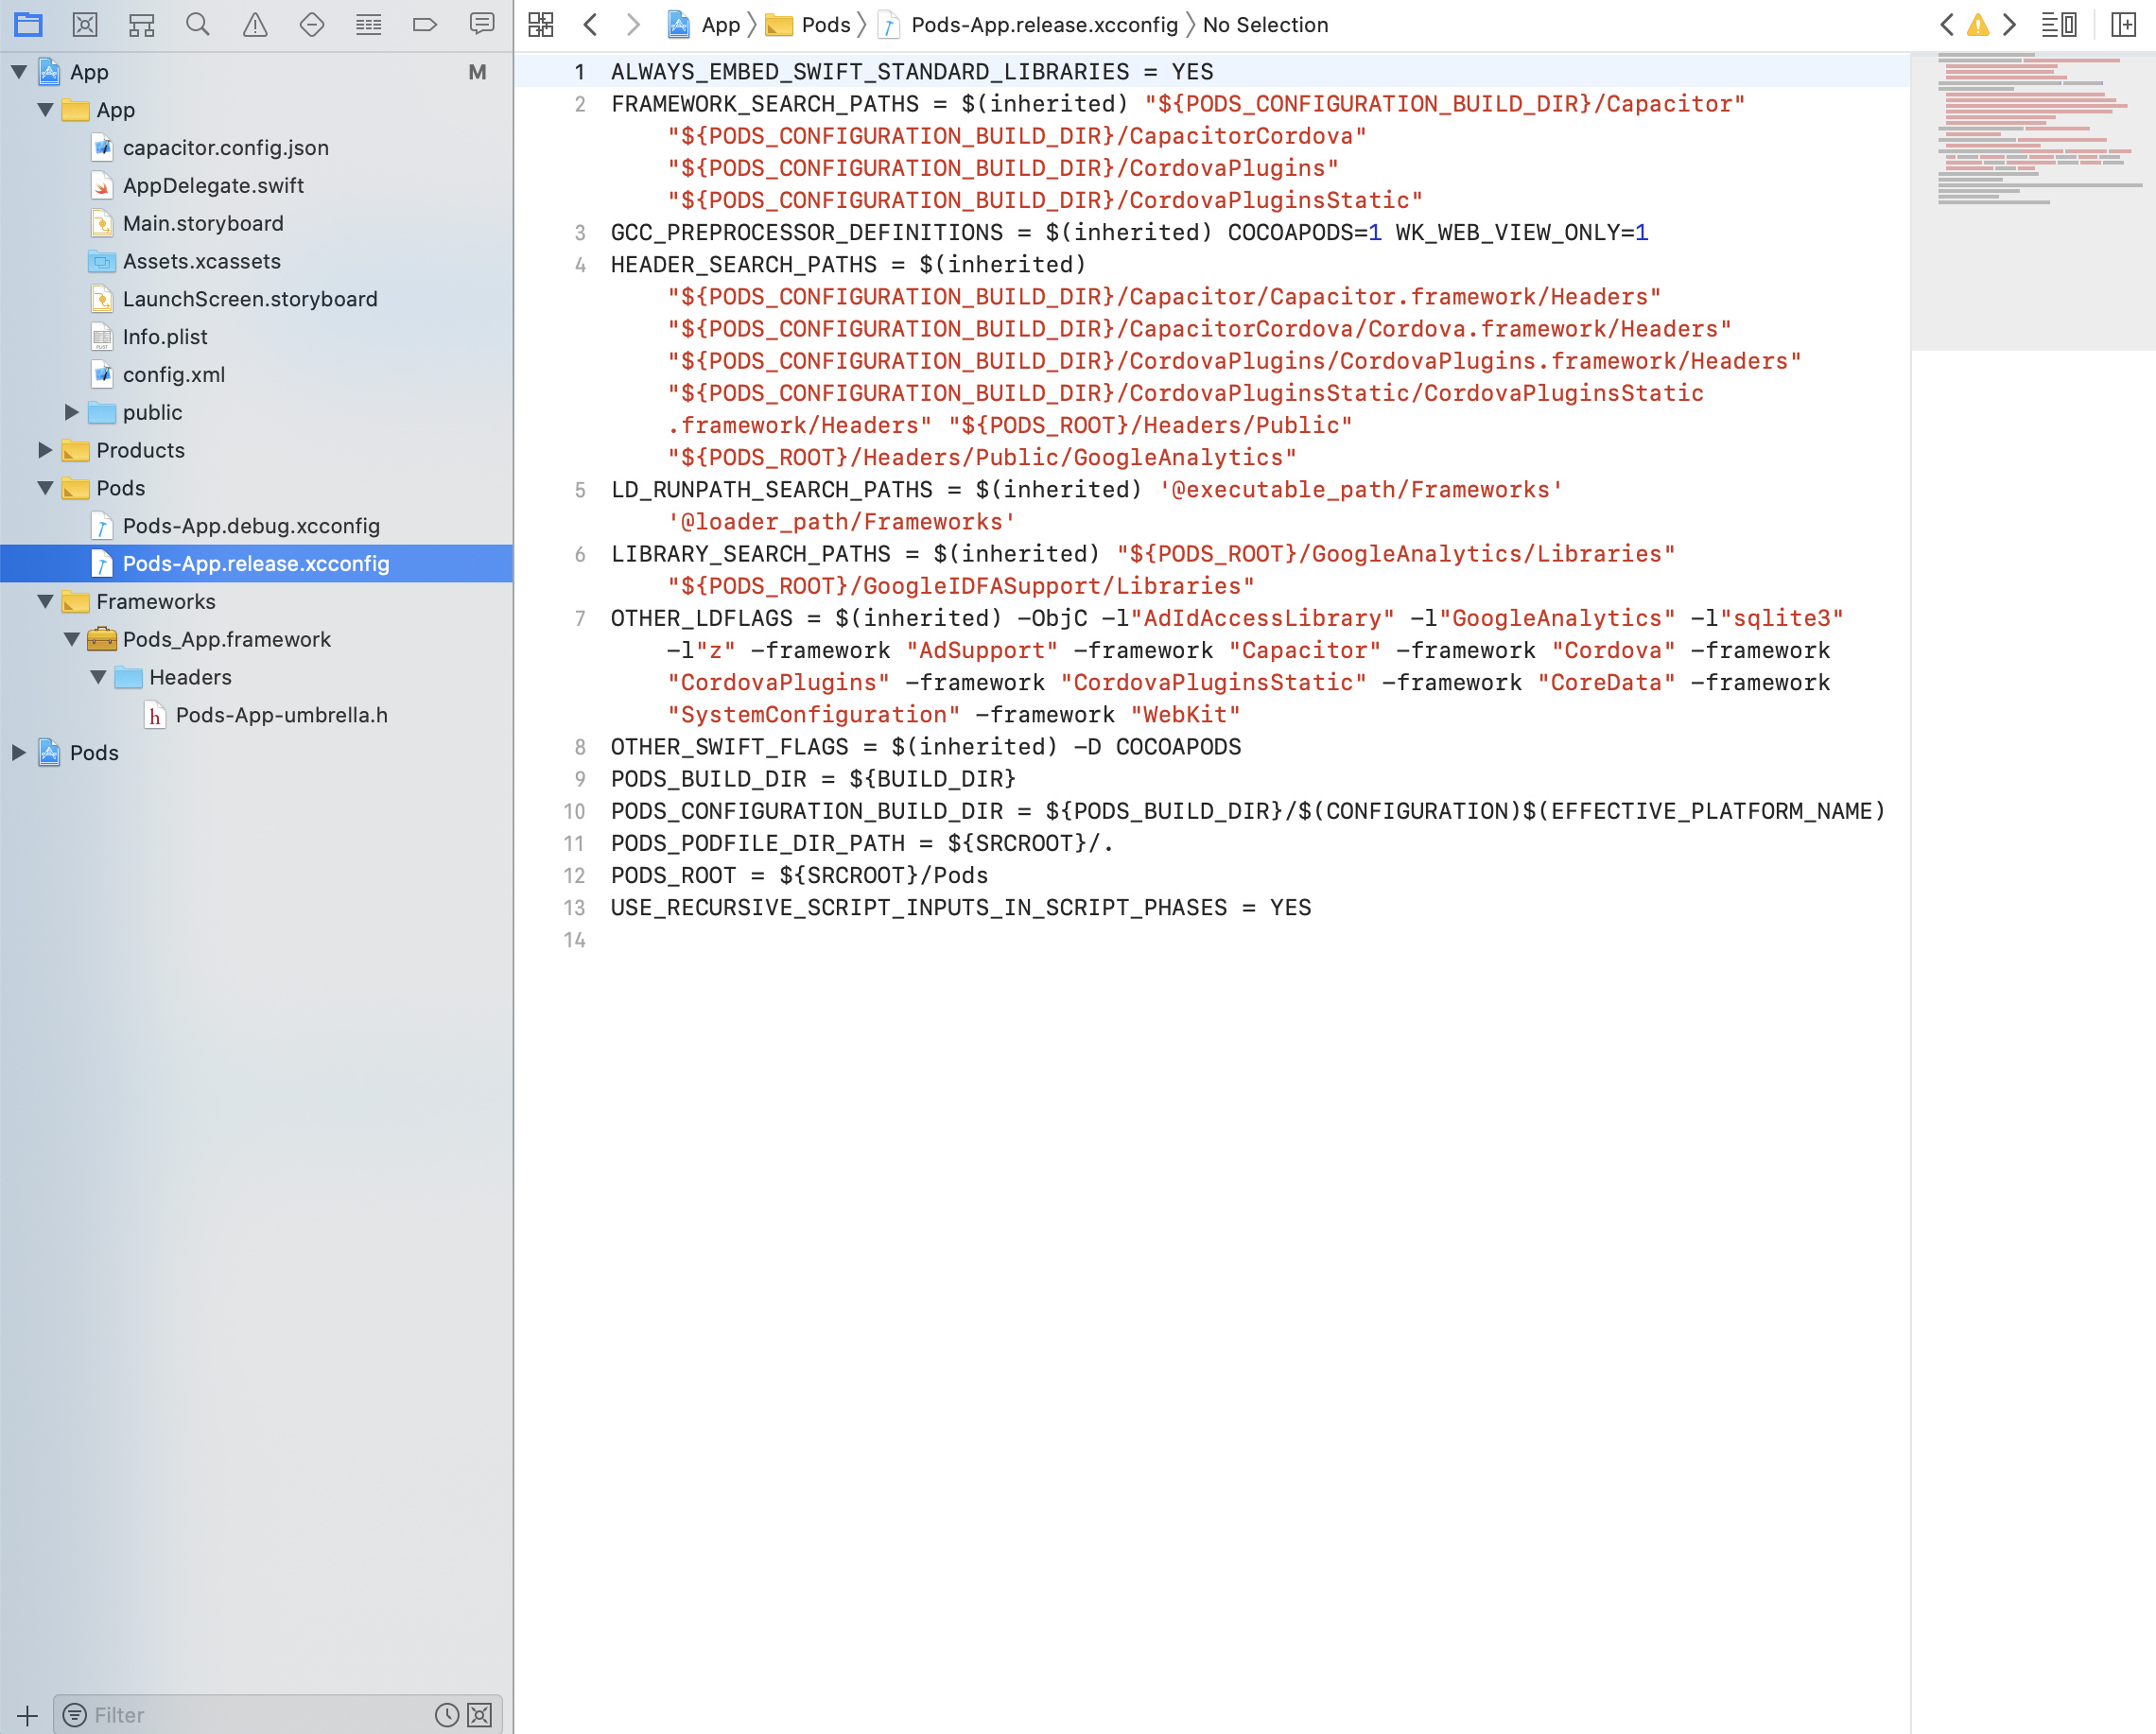Select Pods-App.release.xcconfig in navigator
This screenshot has width=2156, height=1734.
[x=256, y=564]
